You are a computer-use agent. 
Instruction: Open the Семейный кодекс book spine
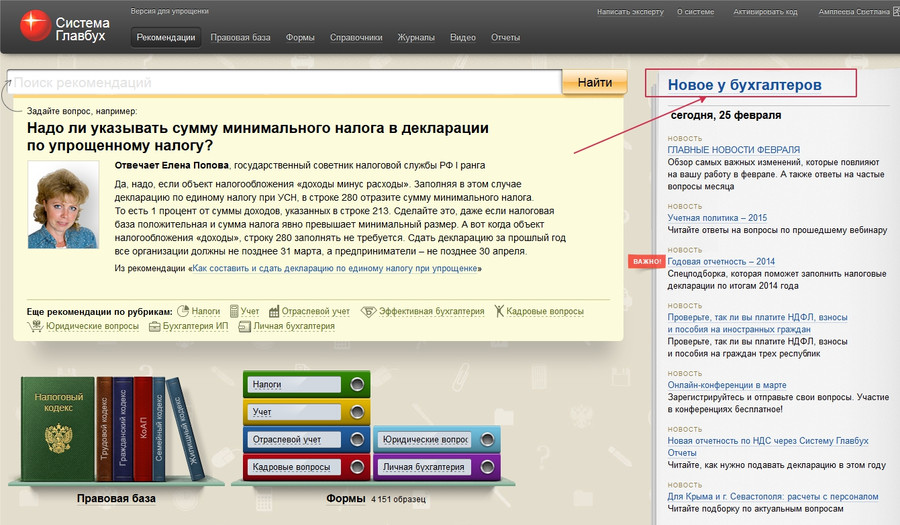[x=159, y=429]
